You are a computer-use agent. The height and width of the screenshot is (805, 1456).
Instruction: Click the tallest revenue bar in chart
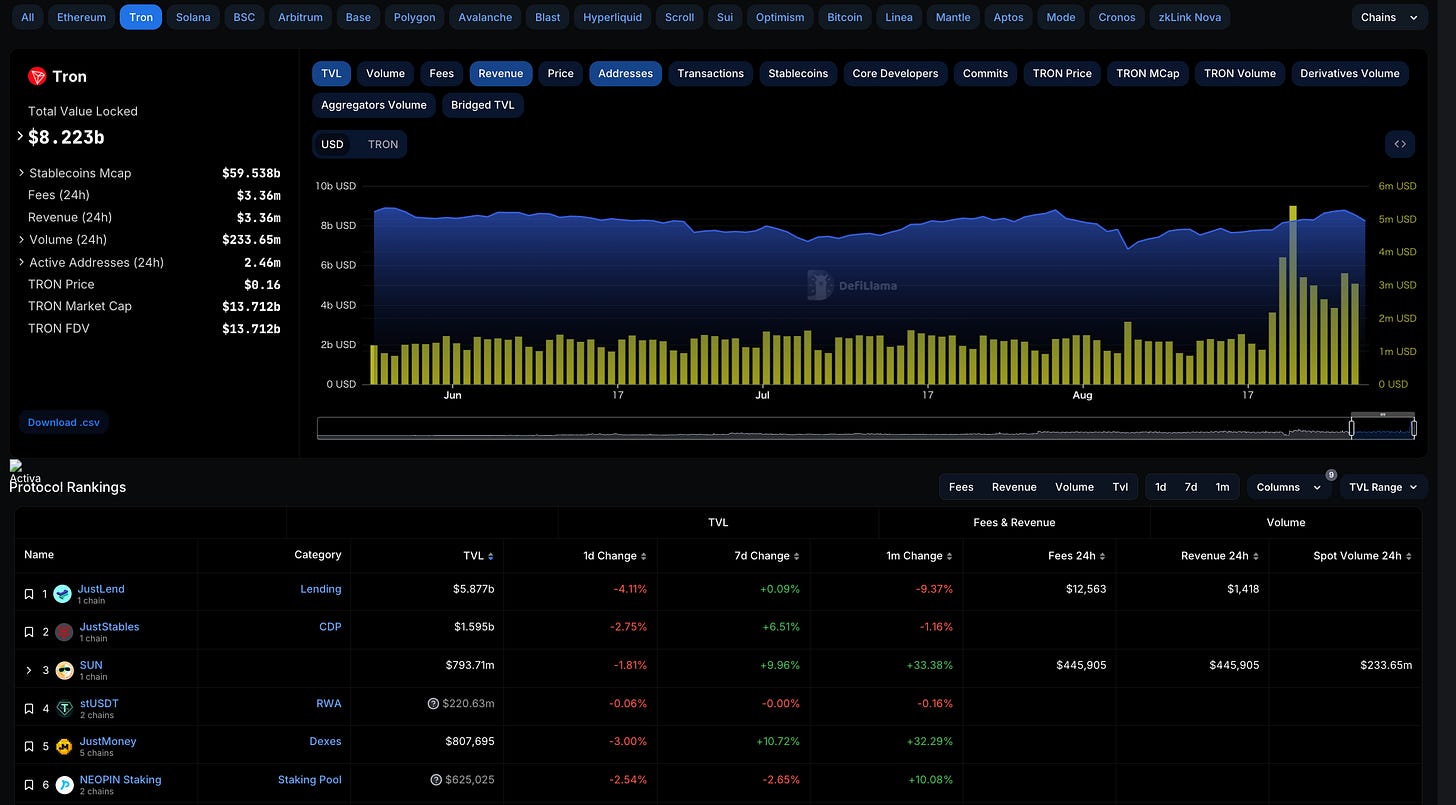point(1293,295)
